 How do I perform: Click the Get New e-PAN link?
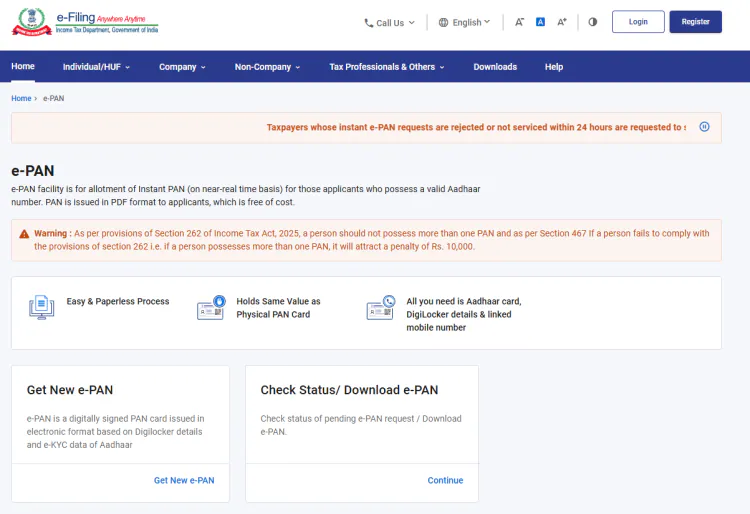184,480
